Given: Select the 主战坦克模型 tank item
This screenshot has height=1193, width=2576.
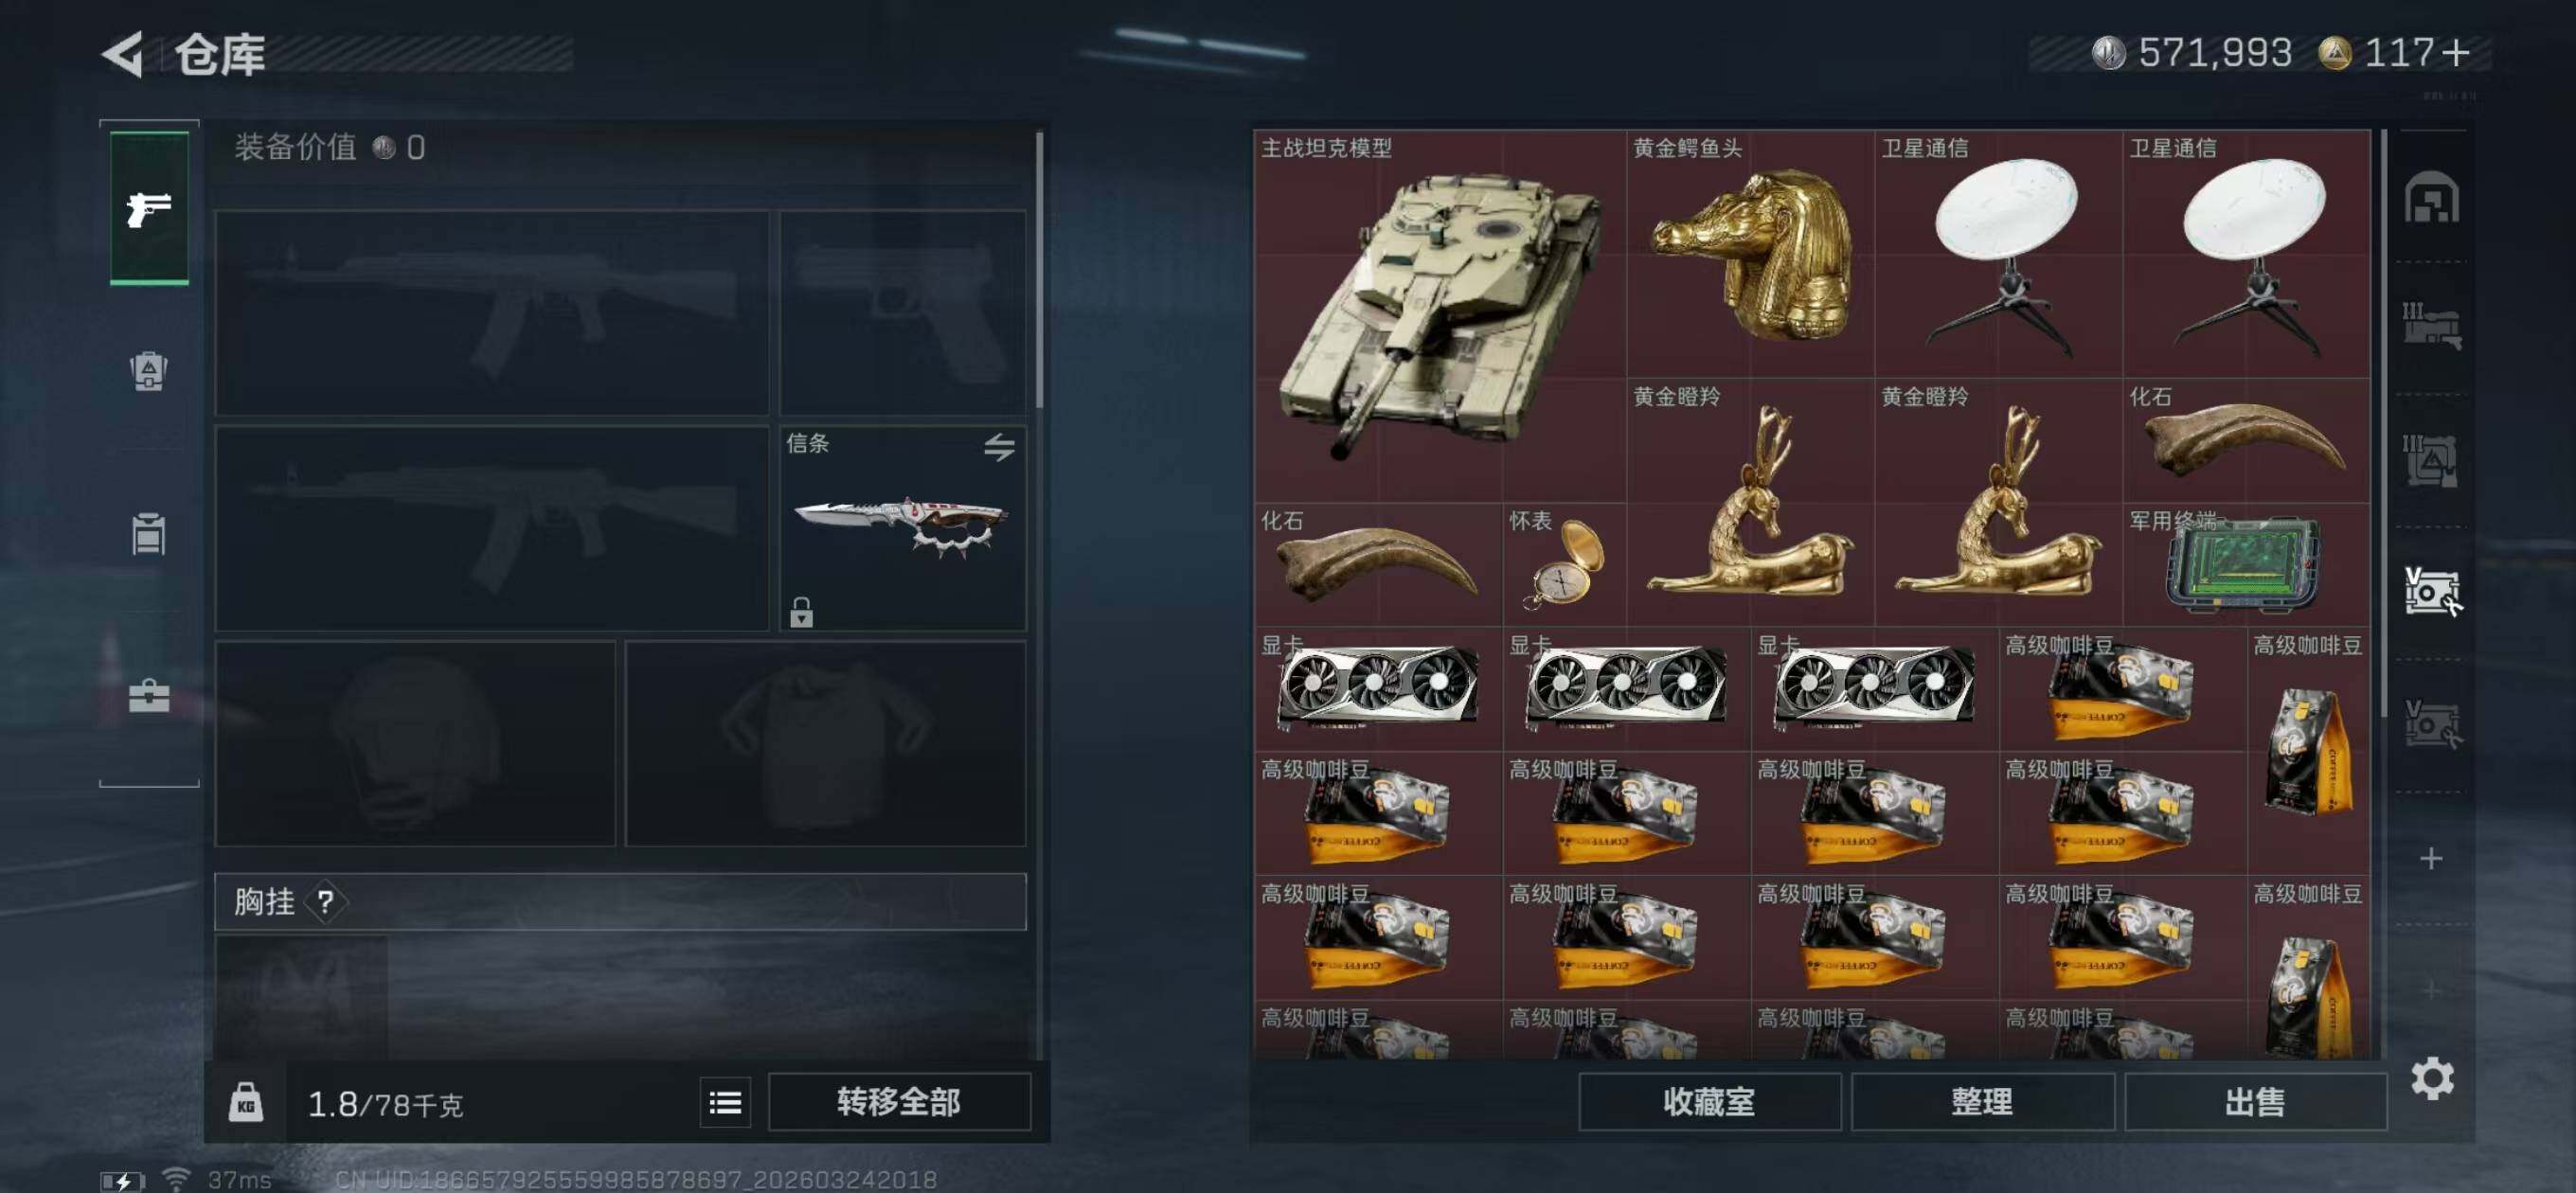Looking at the screenshot, I should pyautogui.click(x=1440, y=315).
